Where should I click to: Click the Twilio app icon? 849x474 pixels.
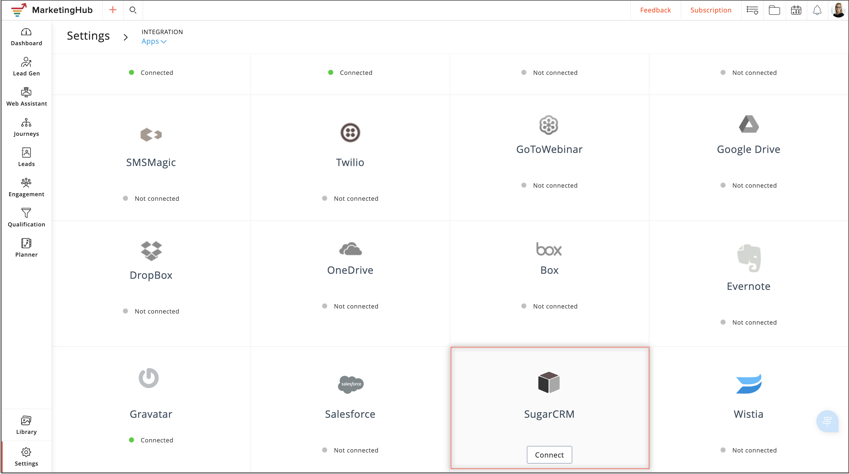tap(350, 133)
